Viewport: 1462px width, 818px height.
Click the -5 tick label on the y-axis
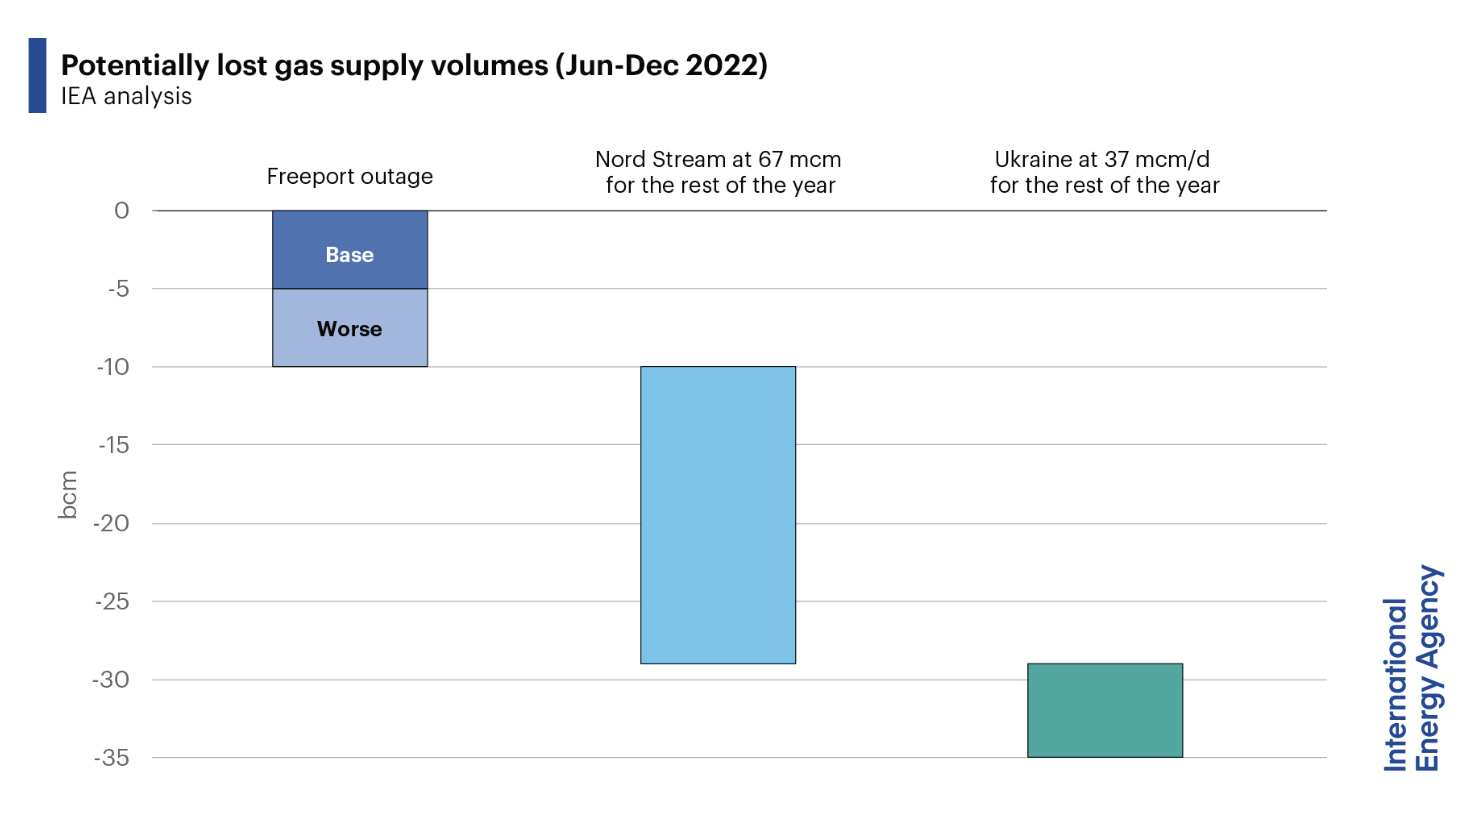click(118, 289)
